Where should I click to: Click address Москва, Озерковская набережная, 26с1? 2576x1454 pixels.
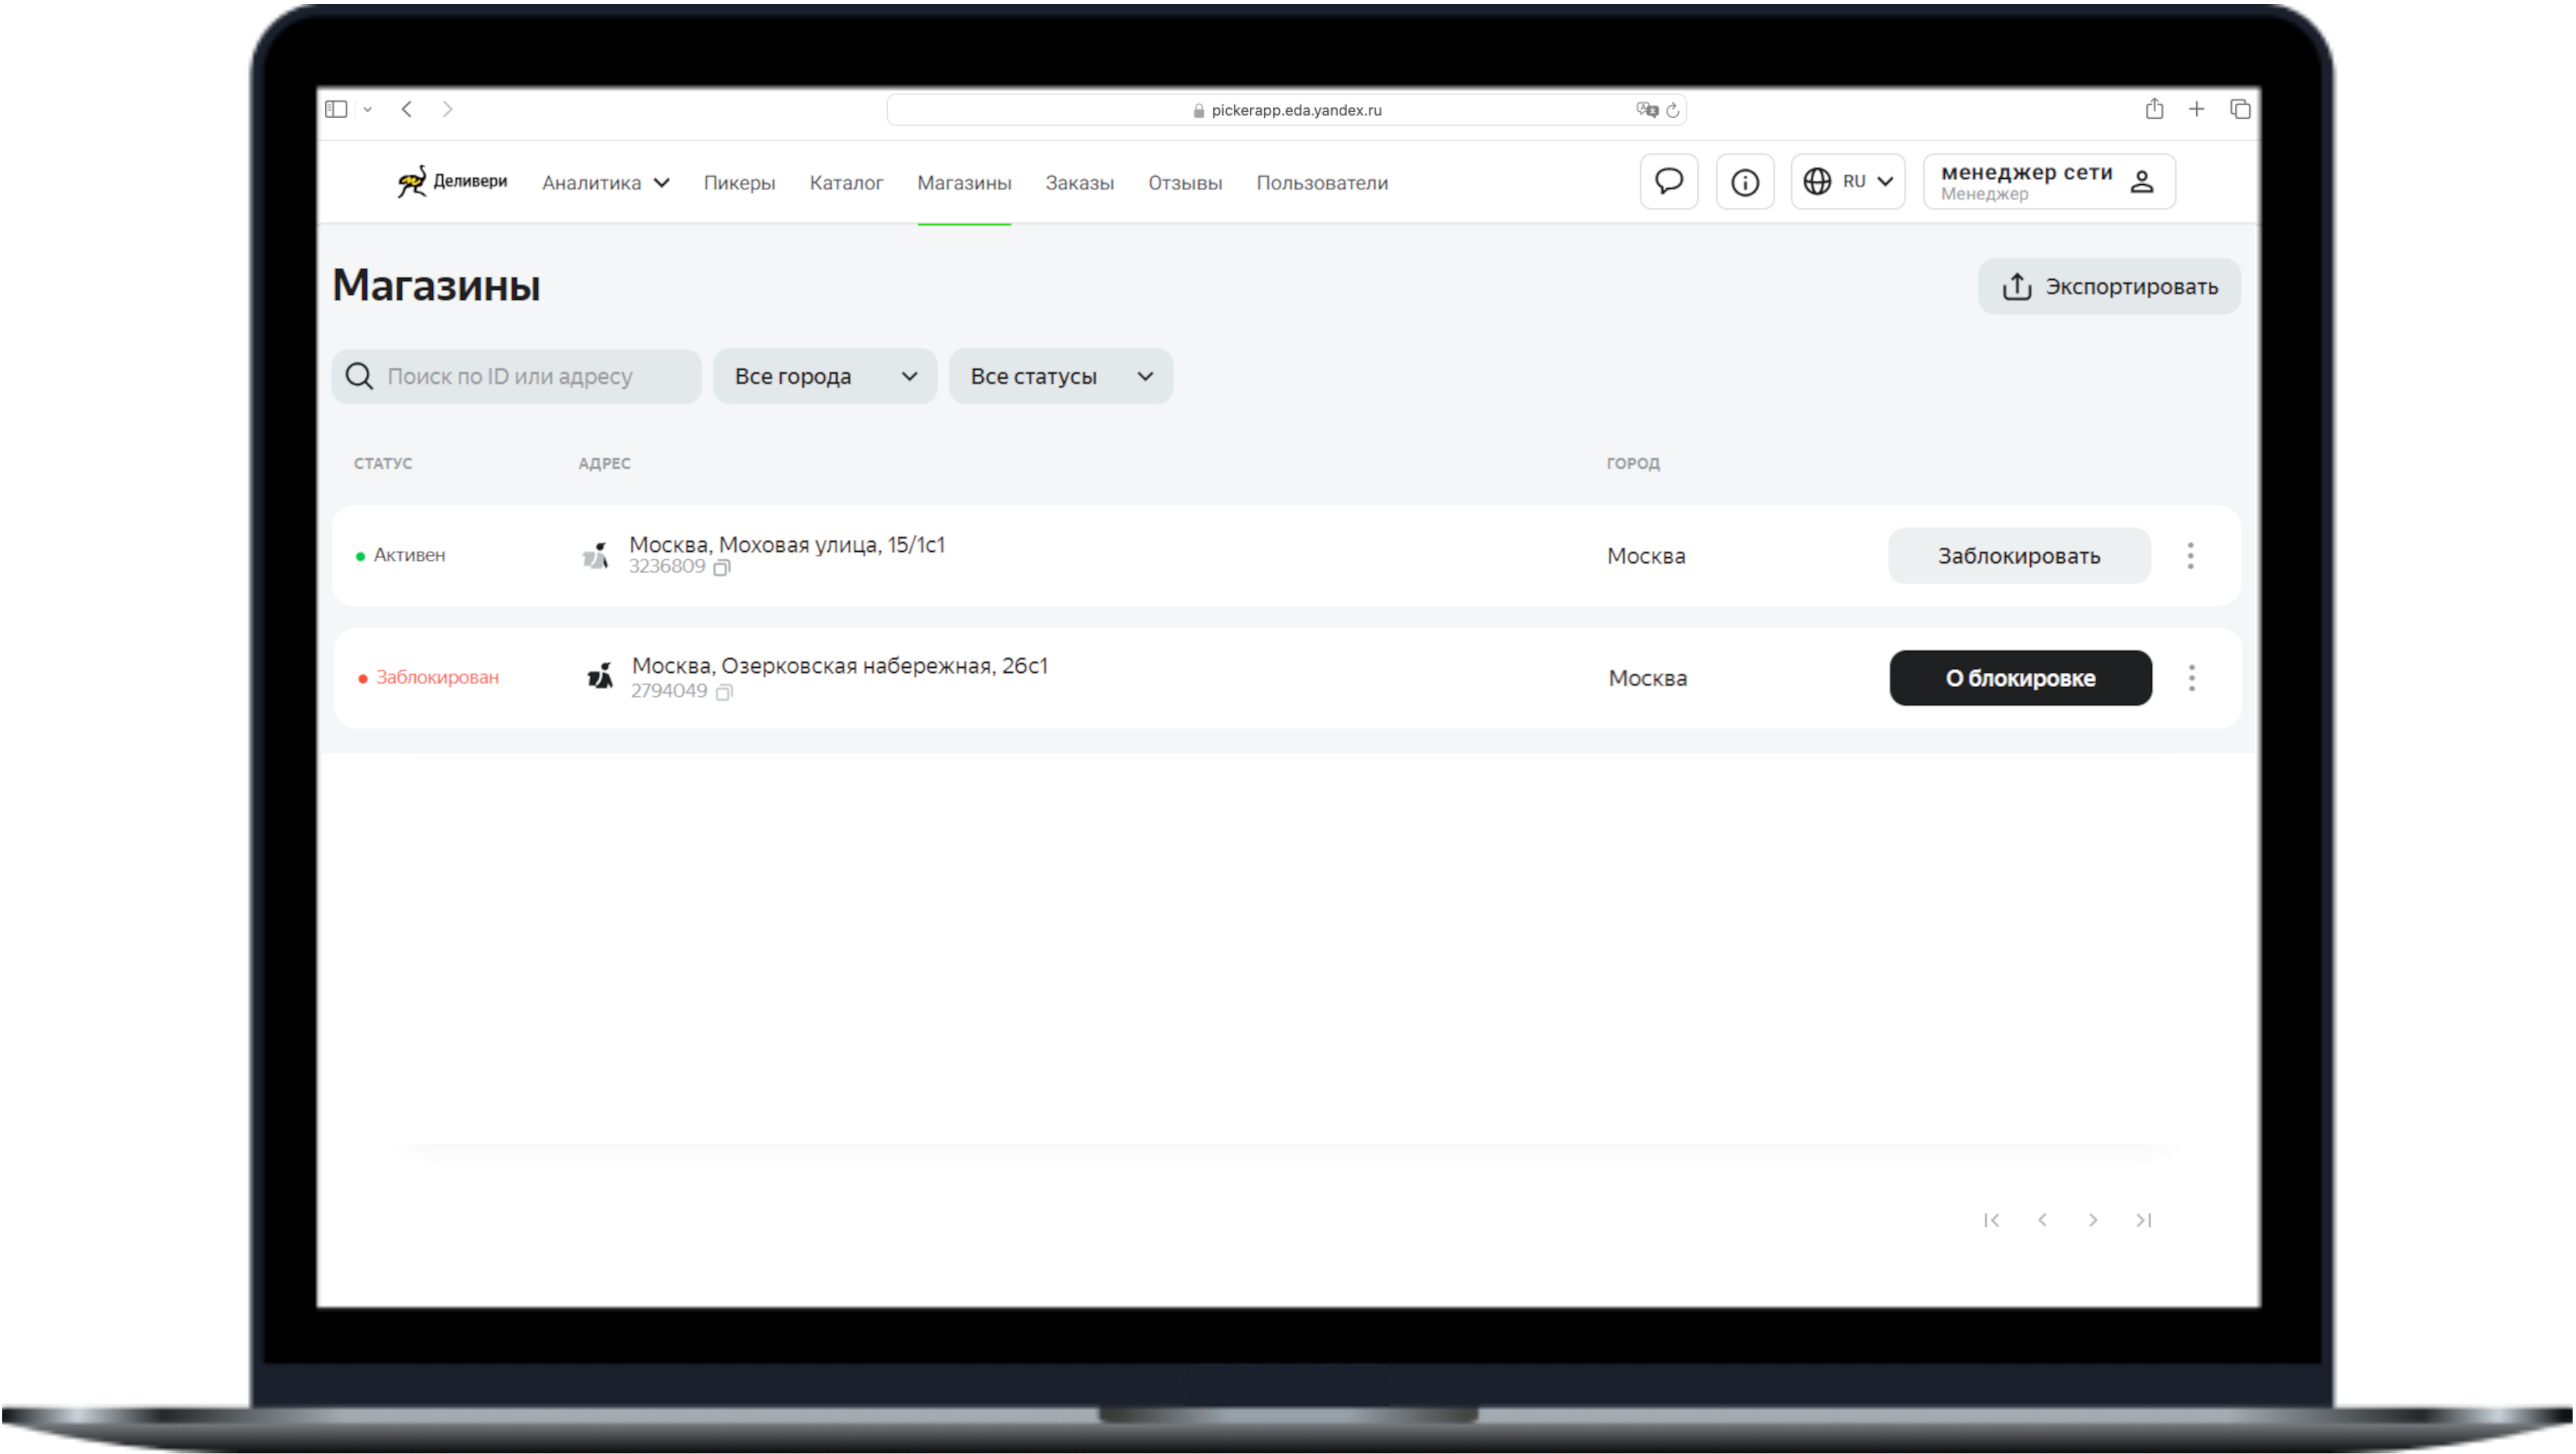click(840, 666)
